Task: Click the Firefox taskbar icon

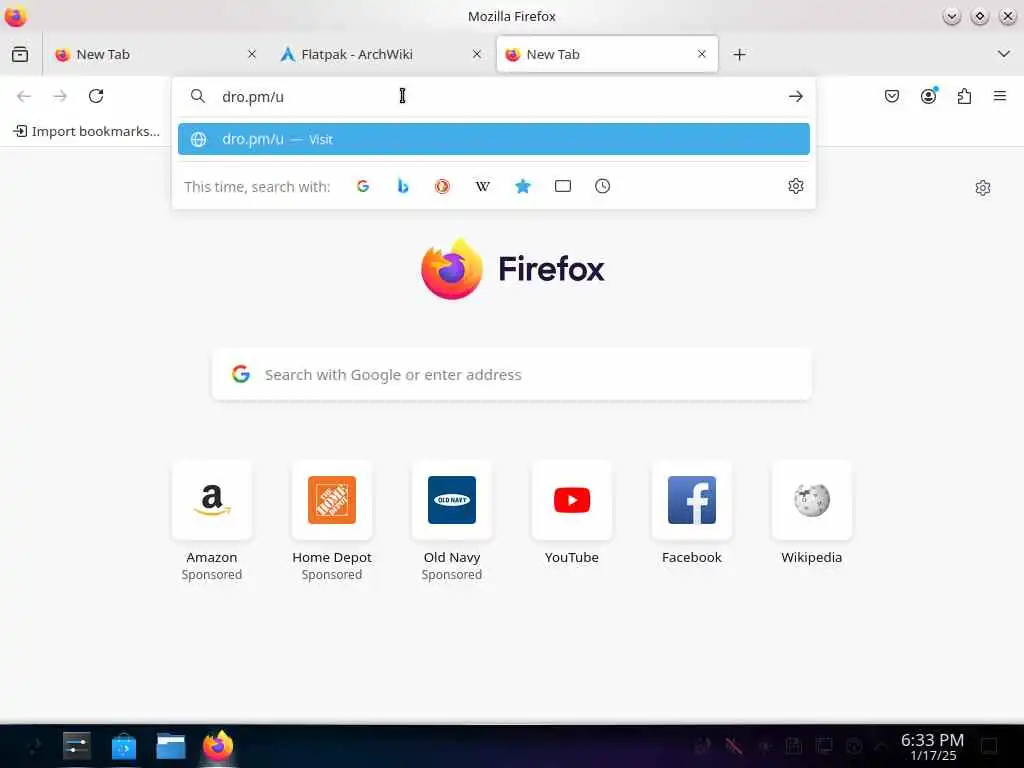Action: 217,746
